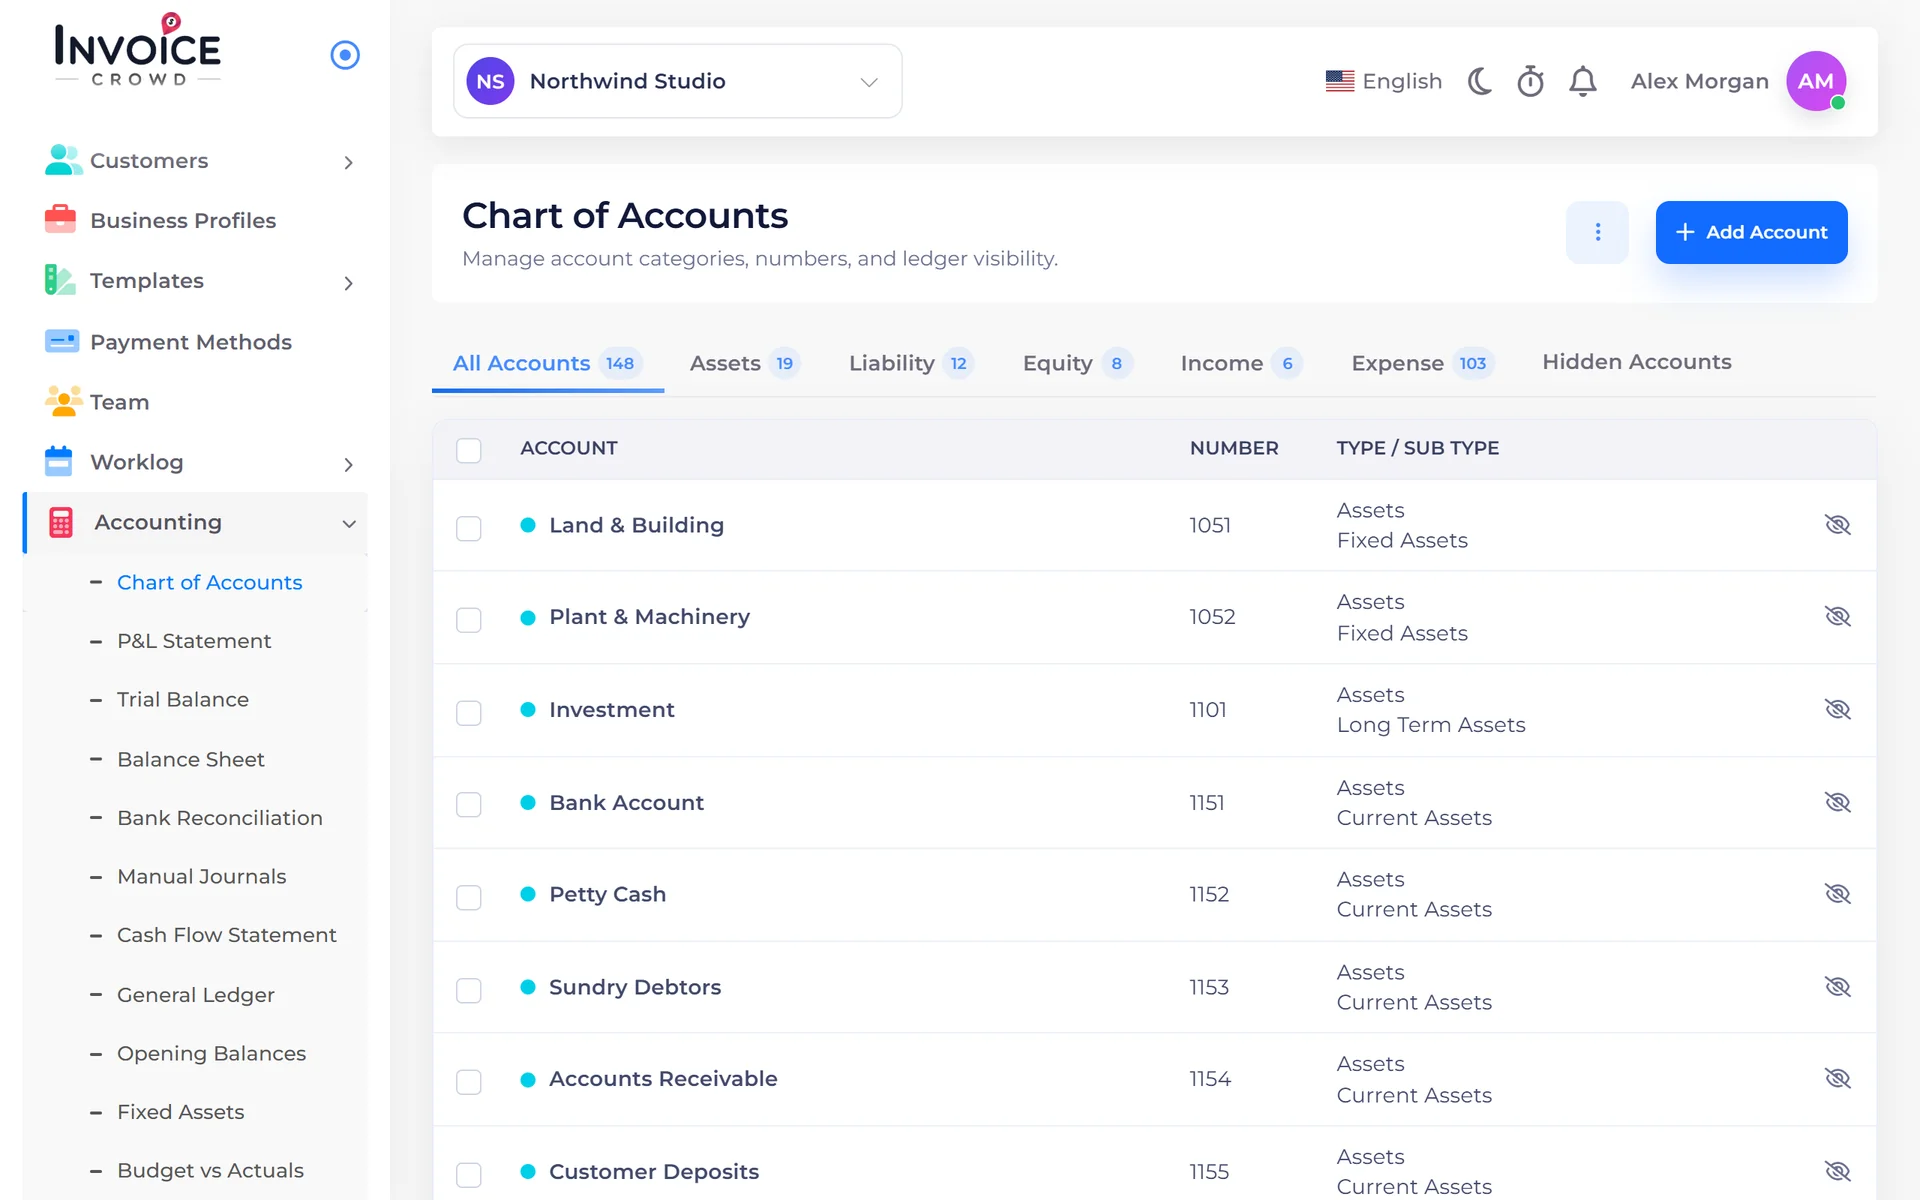The height and width of the screenshot is (1200, 1920).
Task: Switch to the Expense tab
Action: (1423, 363)
